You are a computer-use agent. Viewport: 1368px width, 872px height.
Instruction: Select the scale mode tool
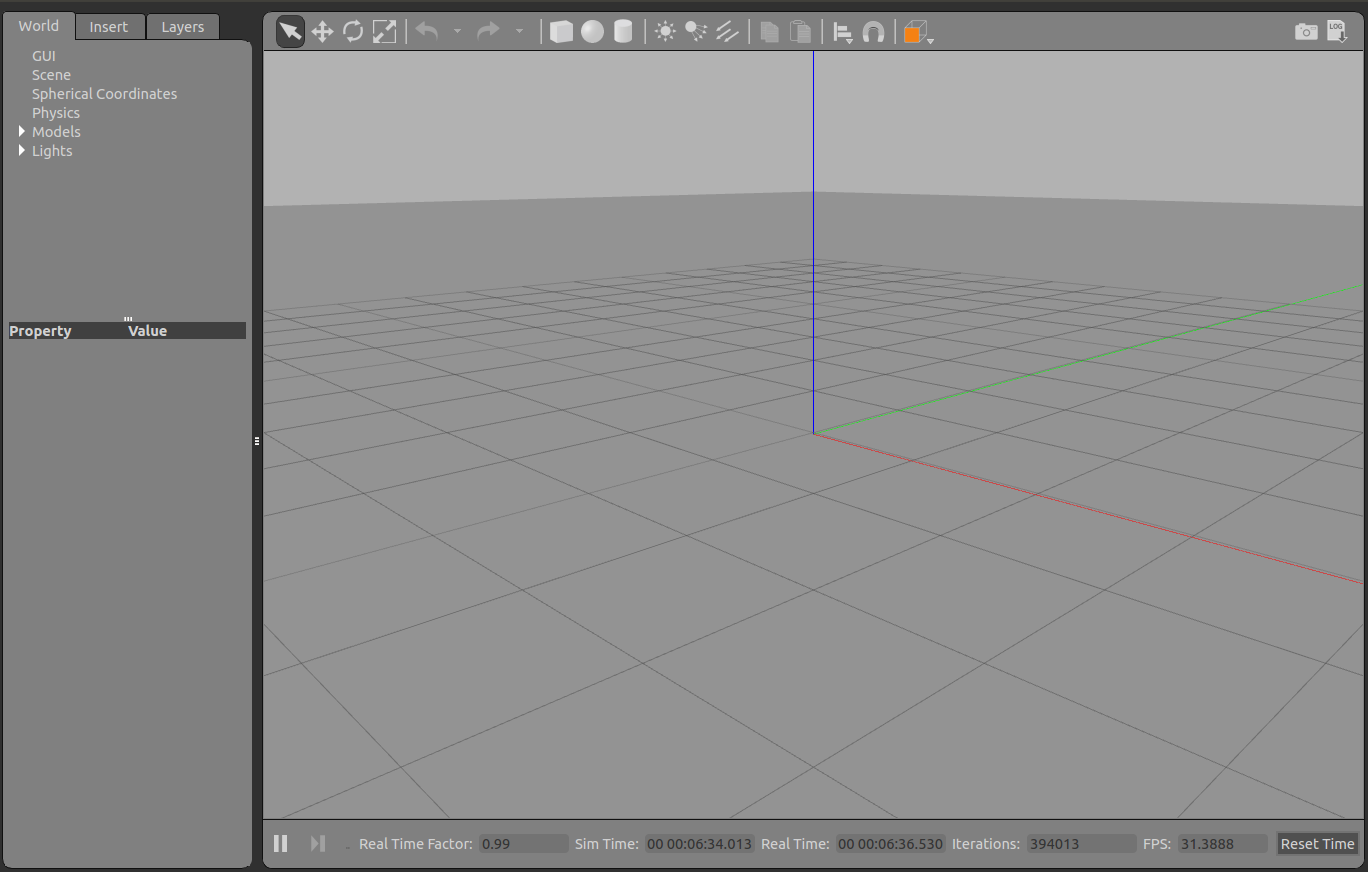tap(384, 32)
